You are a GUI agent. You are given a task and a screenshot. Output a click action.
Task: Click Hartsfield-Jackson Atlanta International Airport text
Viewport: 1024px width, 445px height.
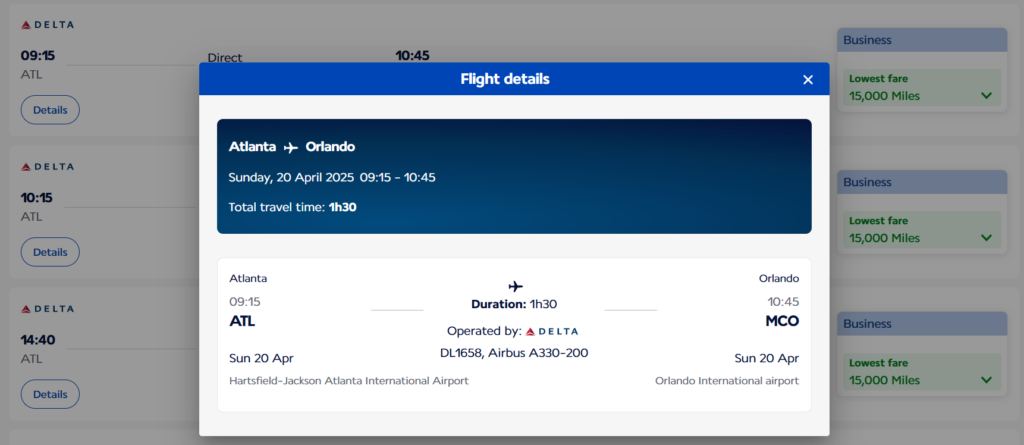click(x=349, y=380)
